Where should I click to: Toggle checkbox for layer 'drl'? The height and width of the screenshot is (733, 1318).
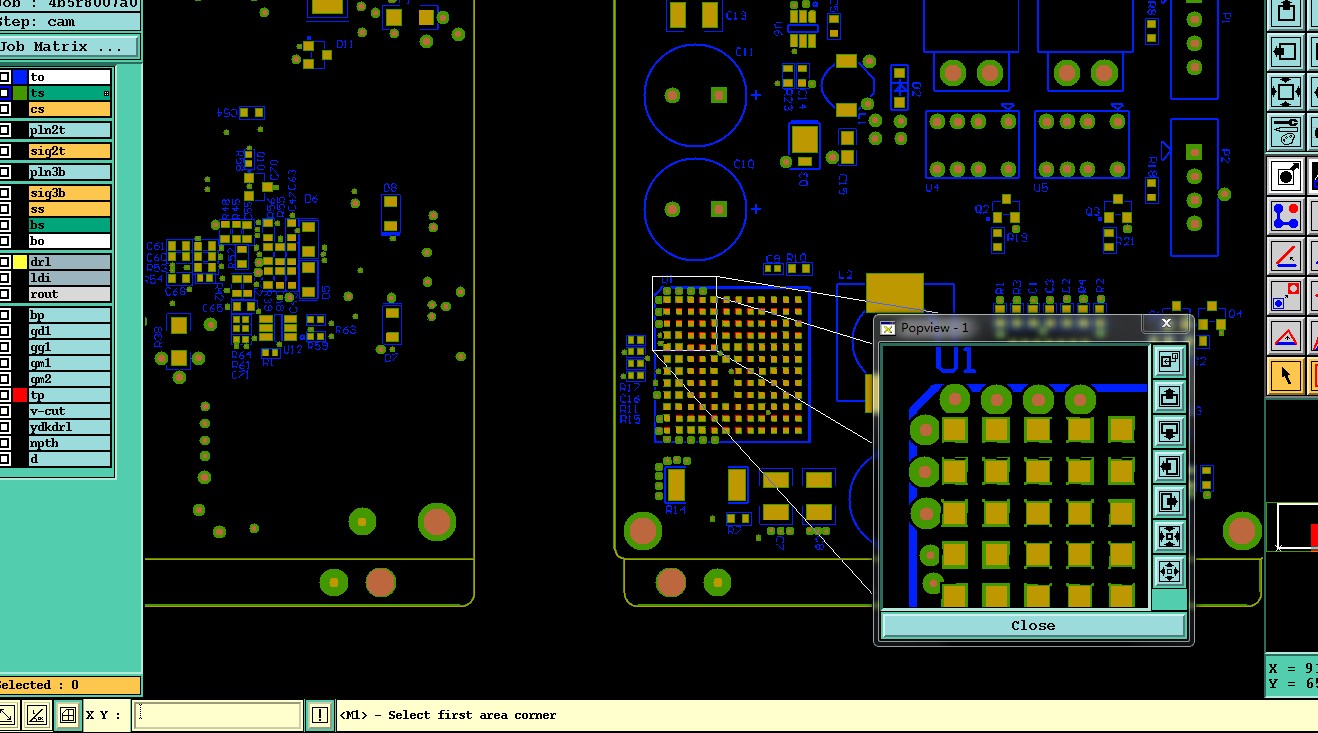5,262
